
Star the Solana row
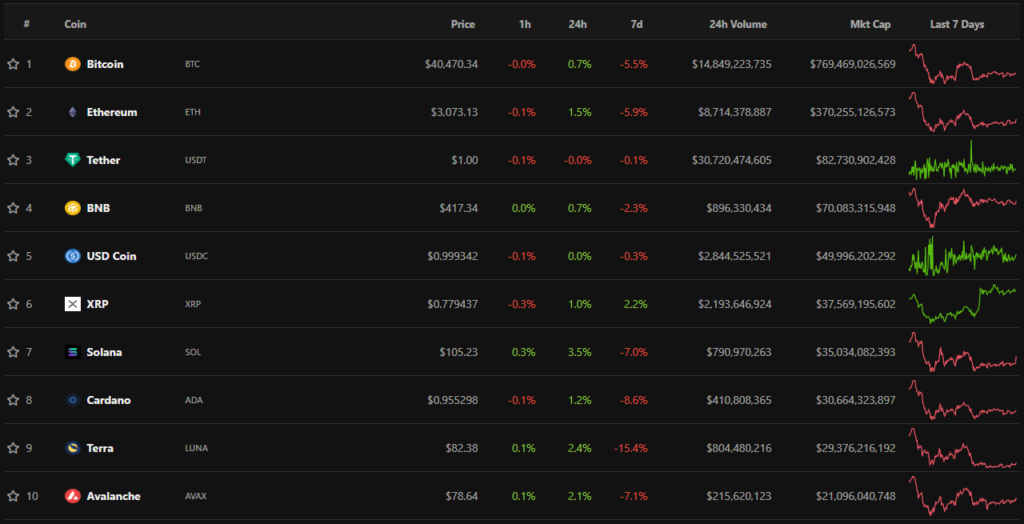pyautogui.click(x=12, y=352)
